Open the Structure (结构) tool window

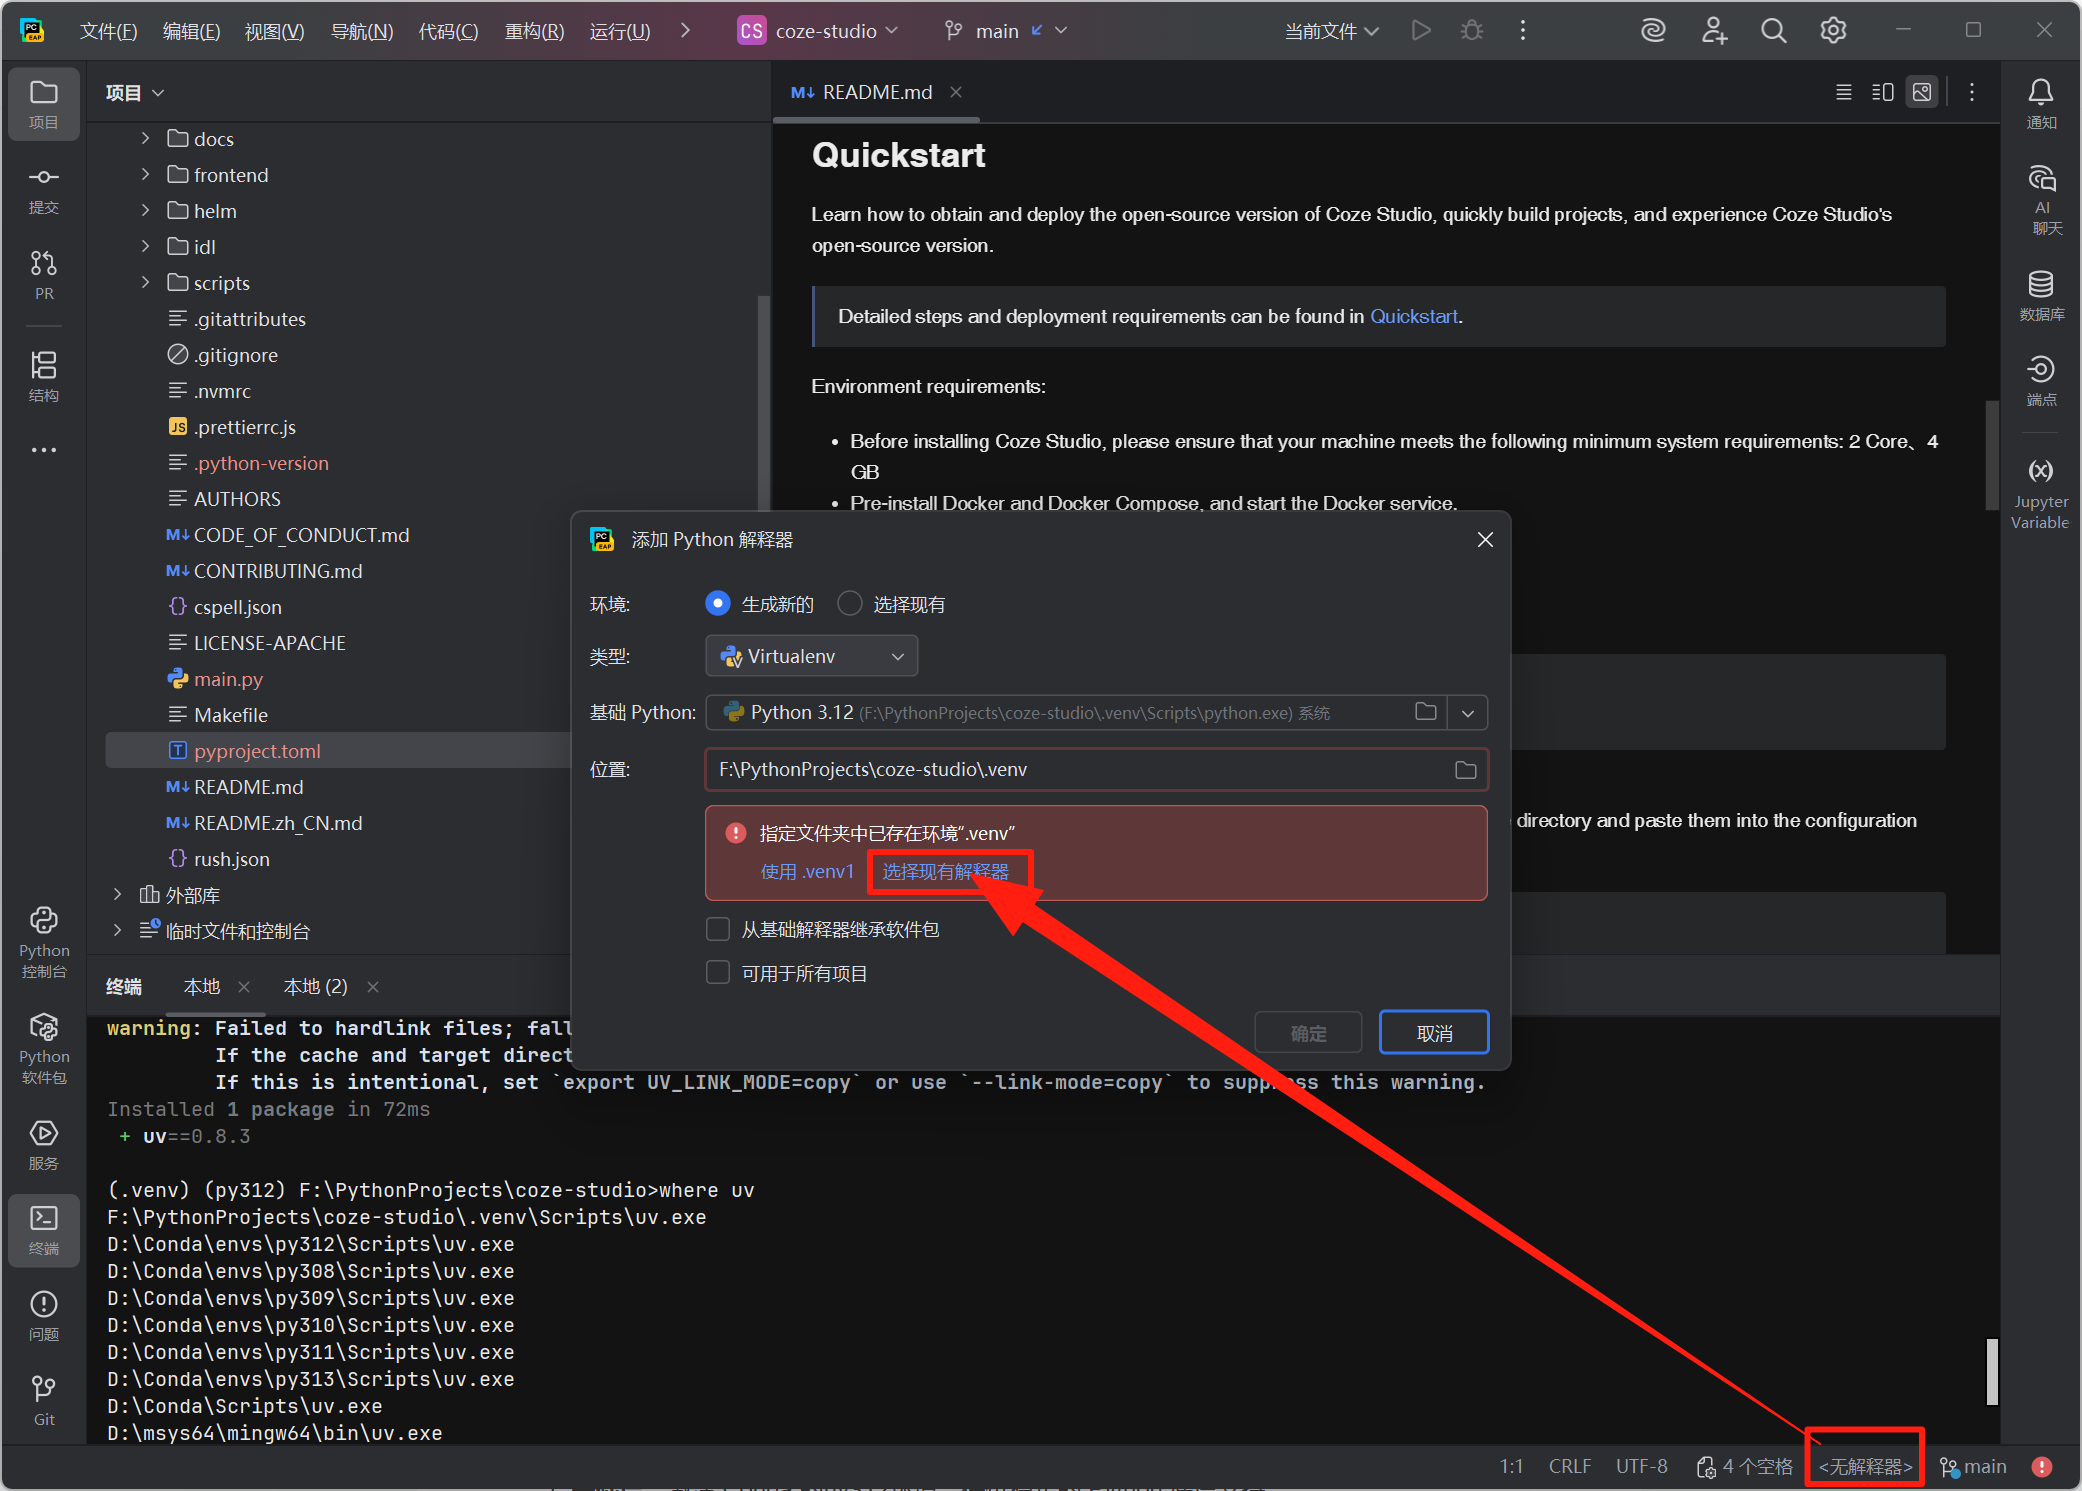[43, 376]
